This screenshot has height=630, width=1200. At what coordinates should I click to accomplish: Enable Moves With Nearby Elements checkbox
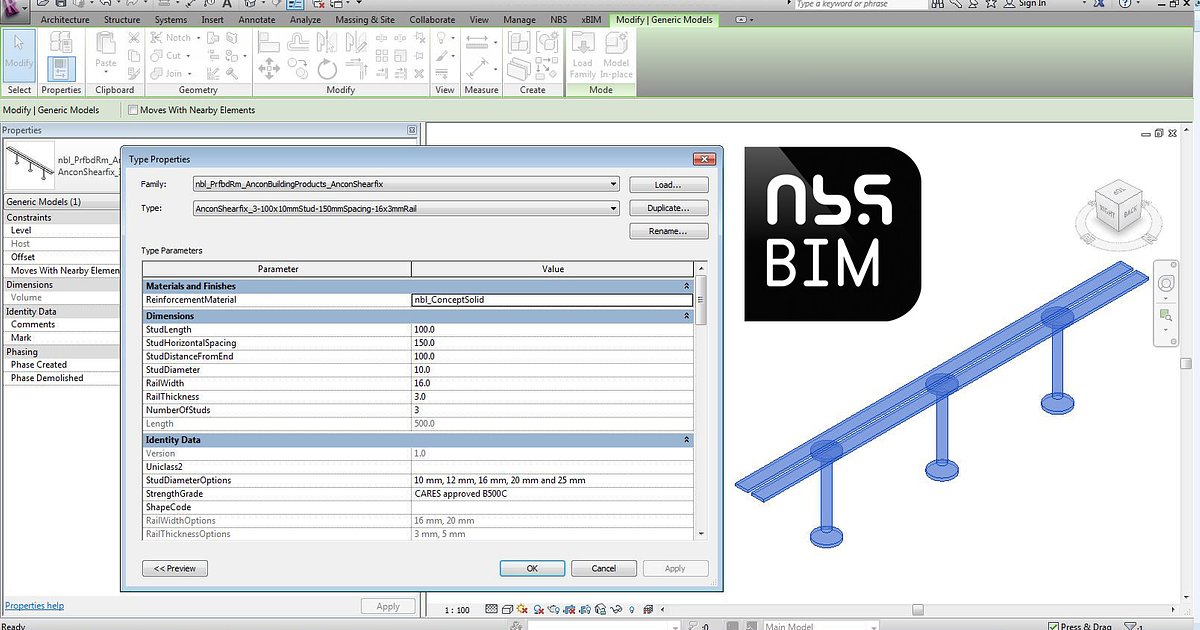[132, 110]
